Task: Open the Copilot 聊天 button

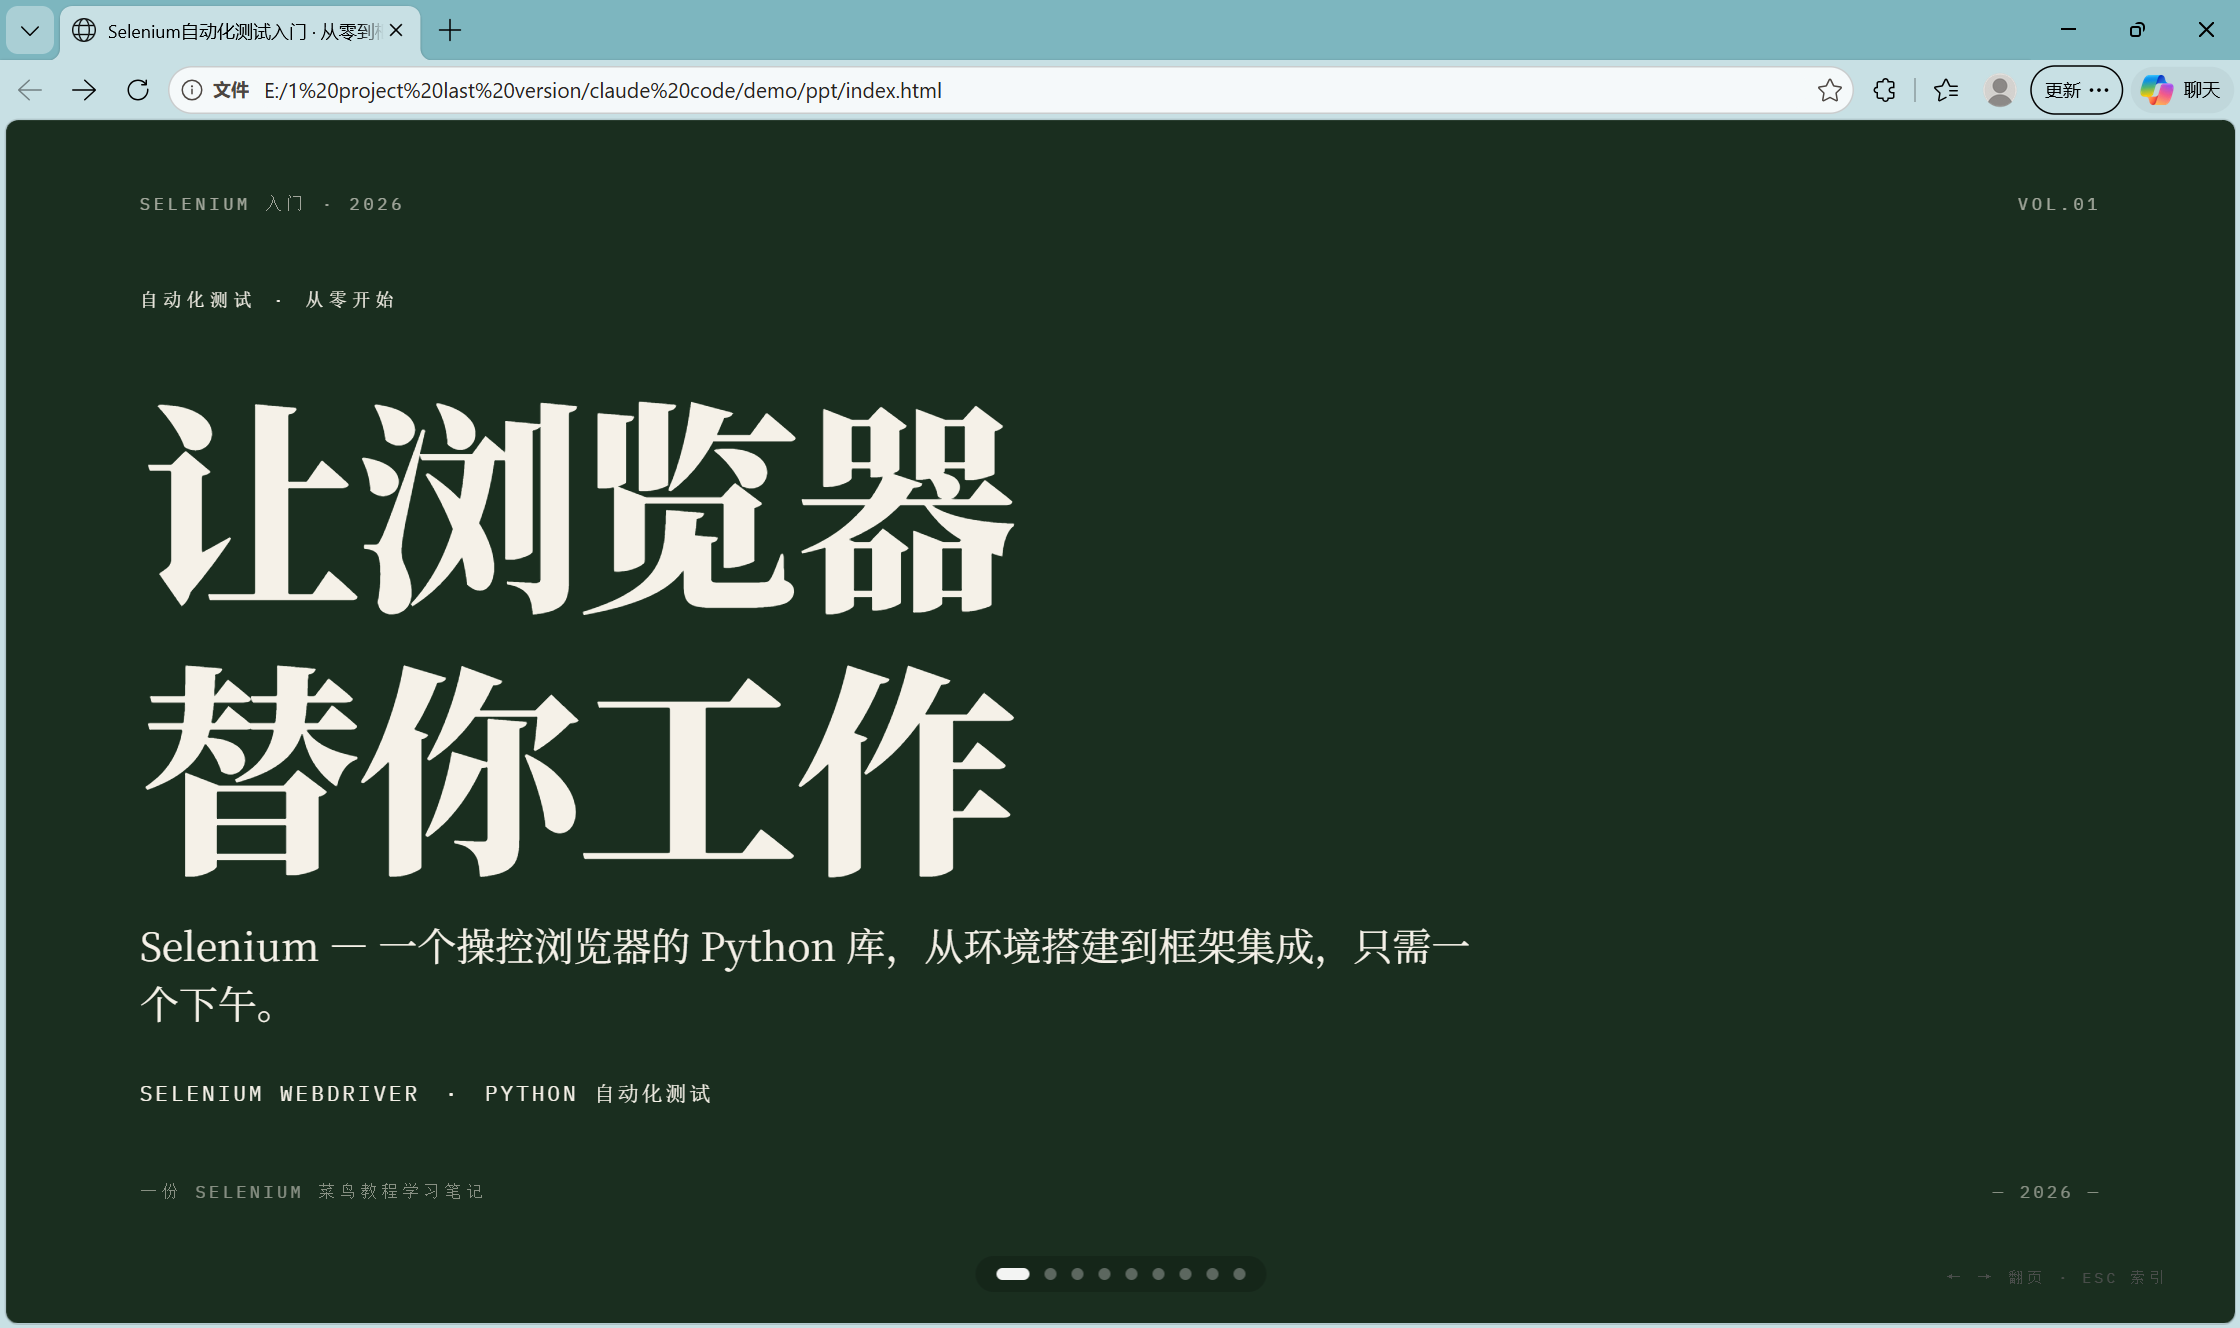Action: [x=2181, y=90]
